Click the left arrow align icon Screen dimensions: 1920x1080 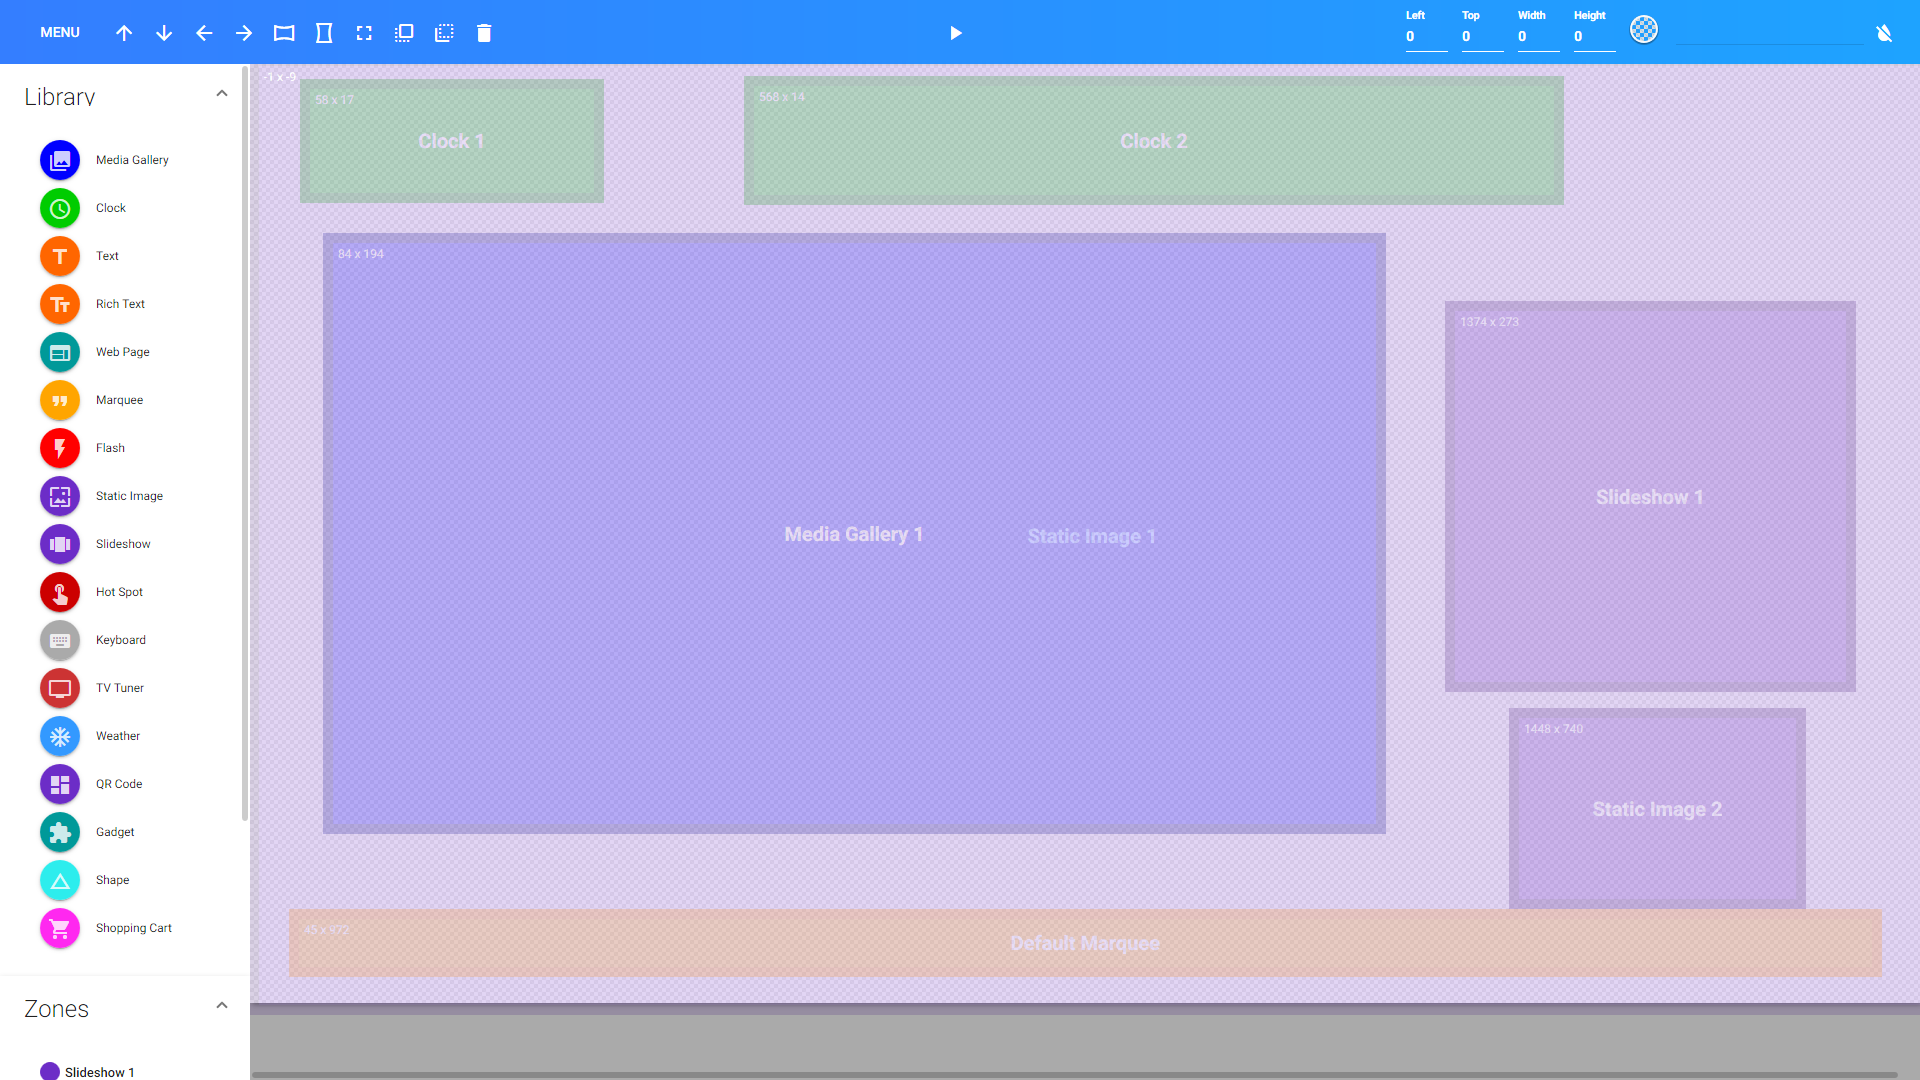204,33
